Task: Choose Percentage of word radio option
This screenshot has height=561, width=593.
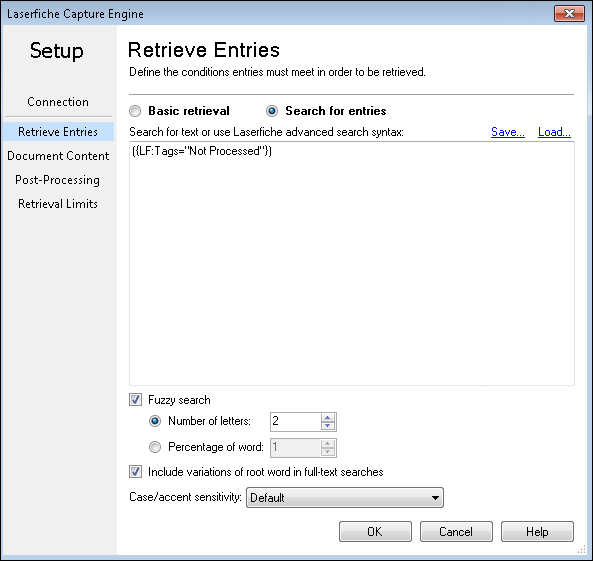Action: (155, 447)
